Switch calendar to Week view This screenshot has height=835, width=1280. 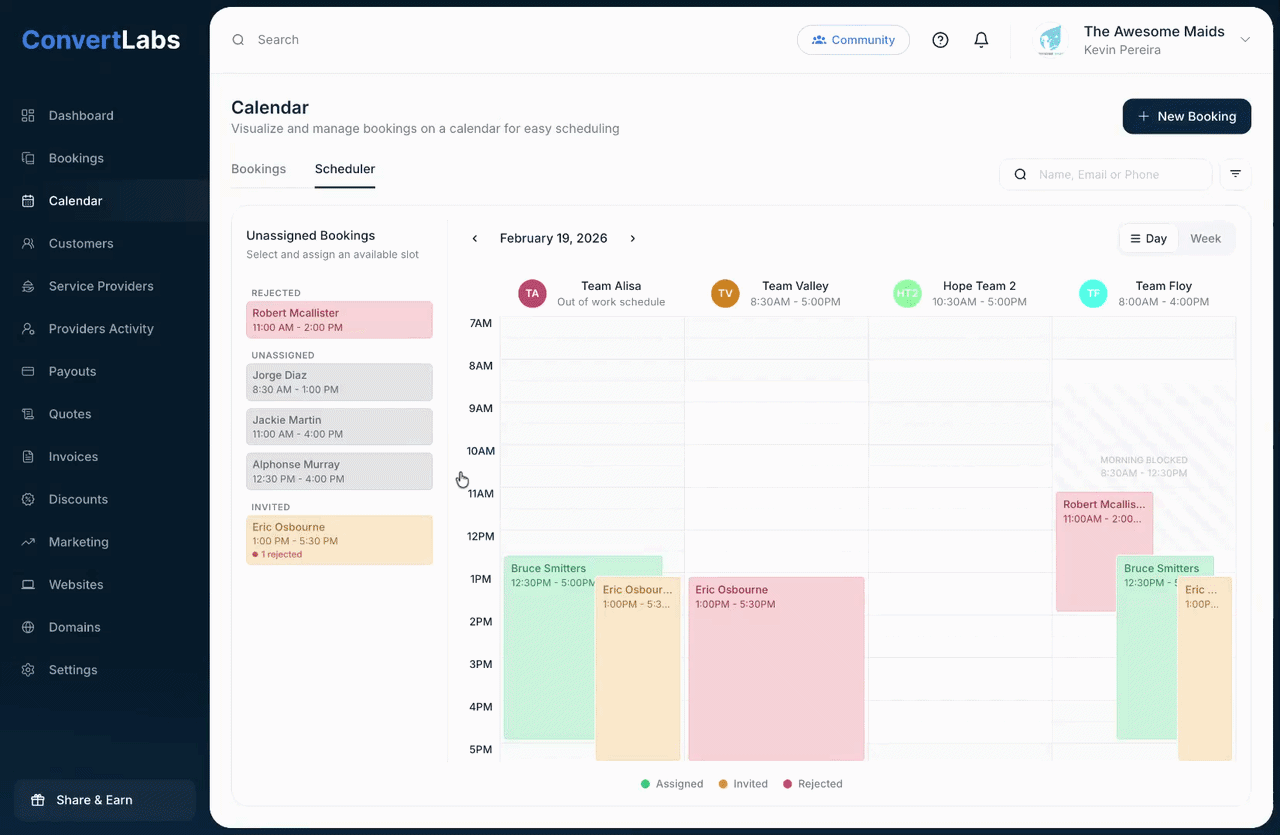click(1205, 239)
